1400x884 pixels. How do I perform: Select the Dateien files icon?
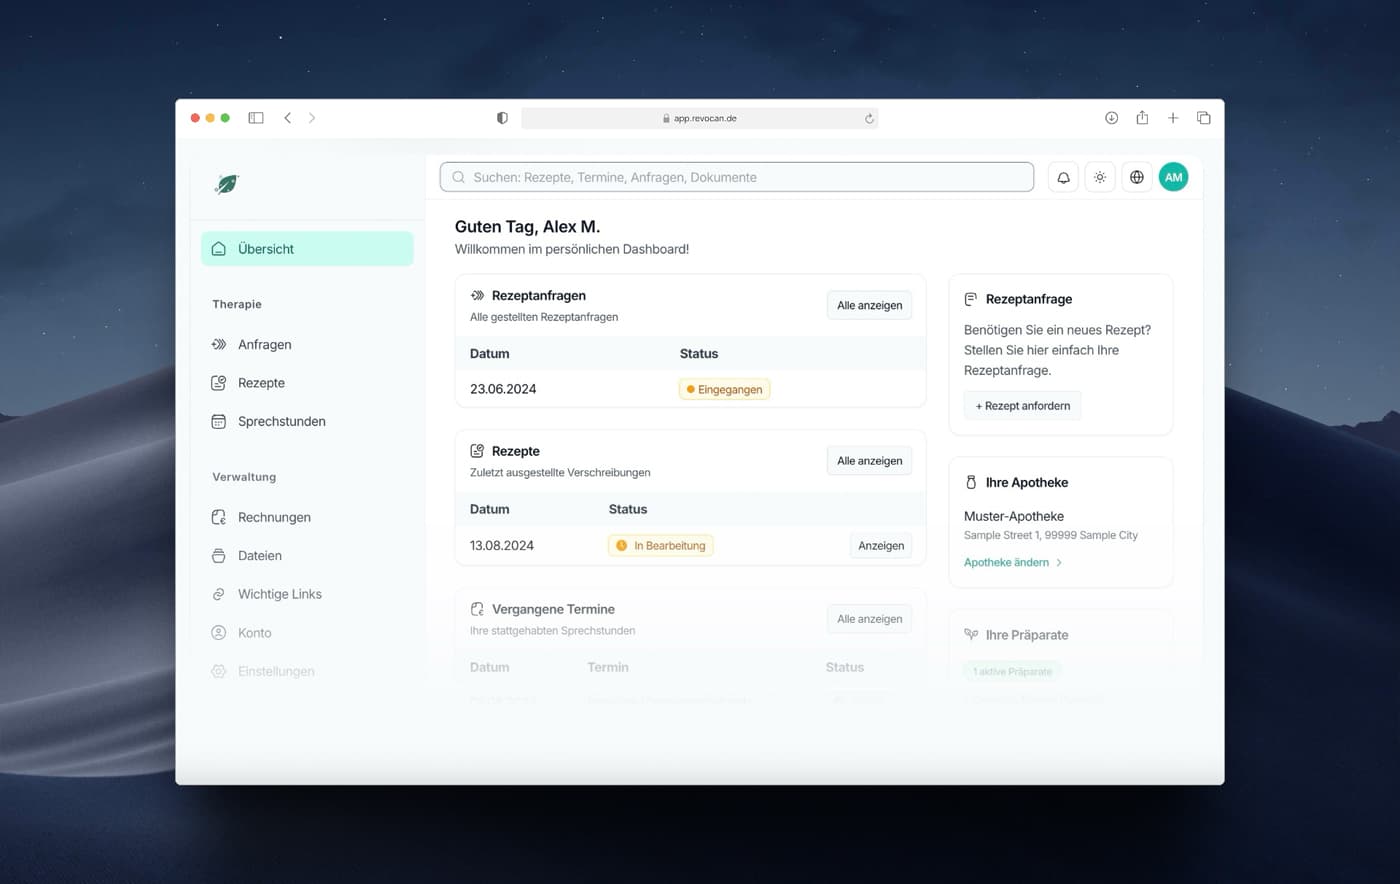pyautogui.click(x=218, y=555)
